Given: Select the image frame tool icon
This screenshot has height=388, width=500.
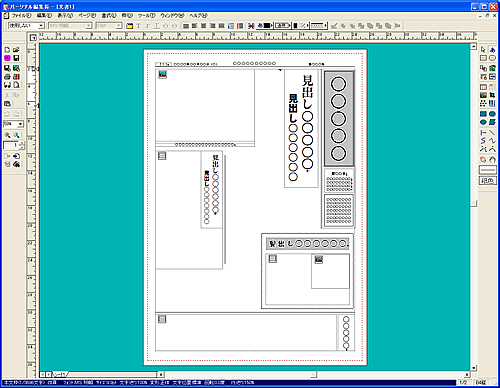Looking at the screenshot, I should 483,95.
